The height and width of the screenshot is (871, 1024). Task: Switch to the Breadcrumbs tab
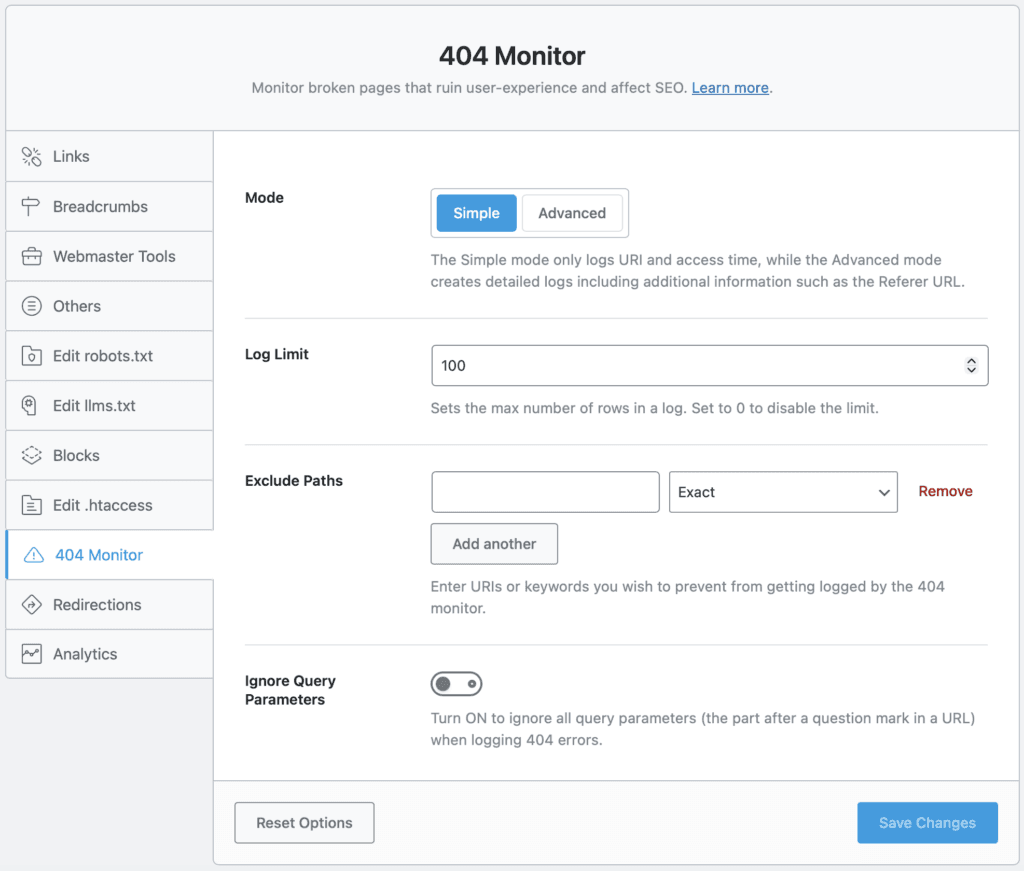pyautogui.click(x=109, y=206)
